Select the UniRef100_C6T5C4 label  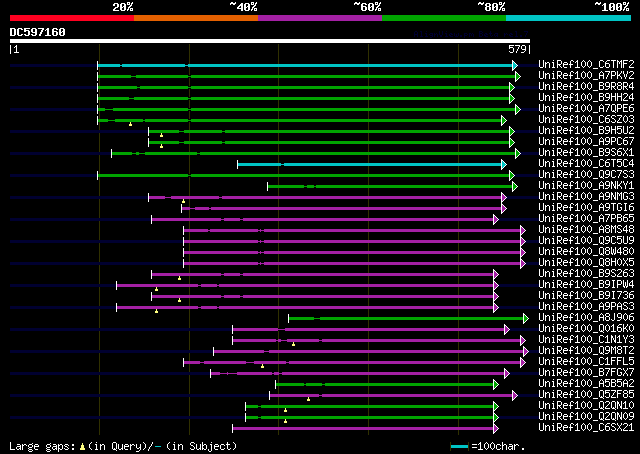pos(586,164)
